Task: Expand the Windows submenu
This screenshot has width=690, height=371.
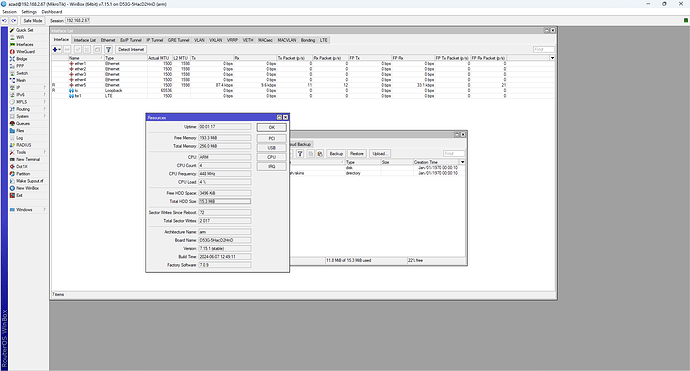Action: pyautogui.click(x=27, y=209)
